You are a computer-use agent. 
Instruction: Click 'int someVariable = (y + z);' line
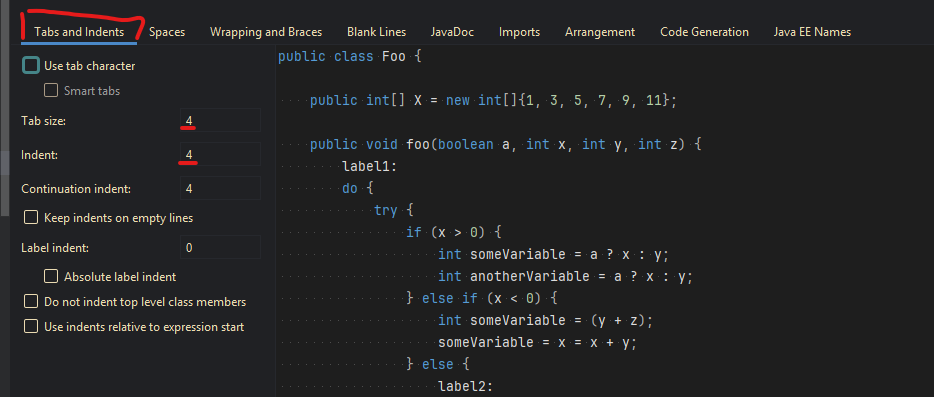click(x=545, y=321)
